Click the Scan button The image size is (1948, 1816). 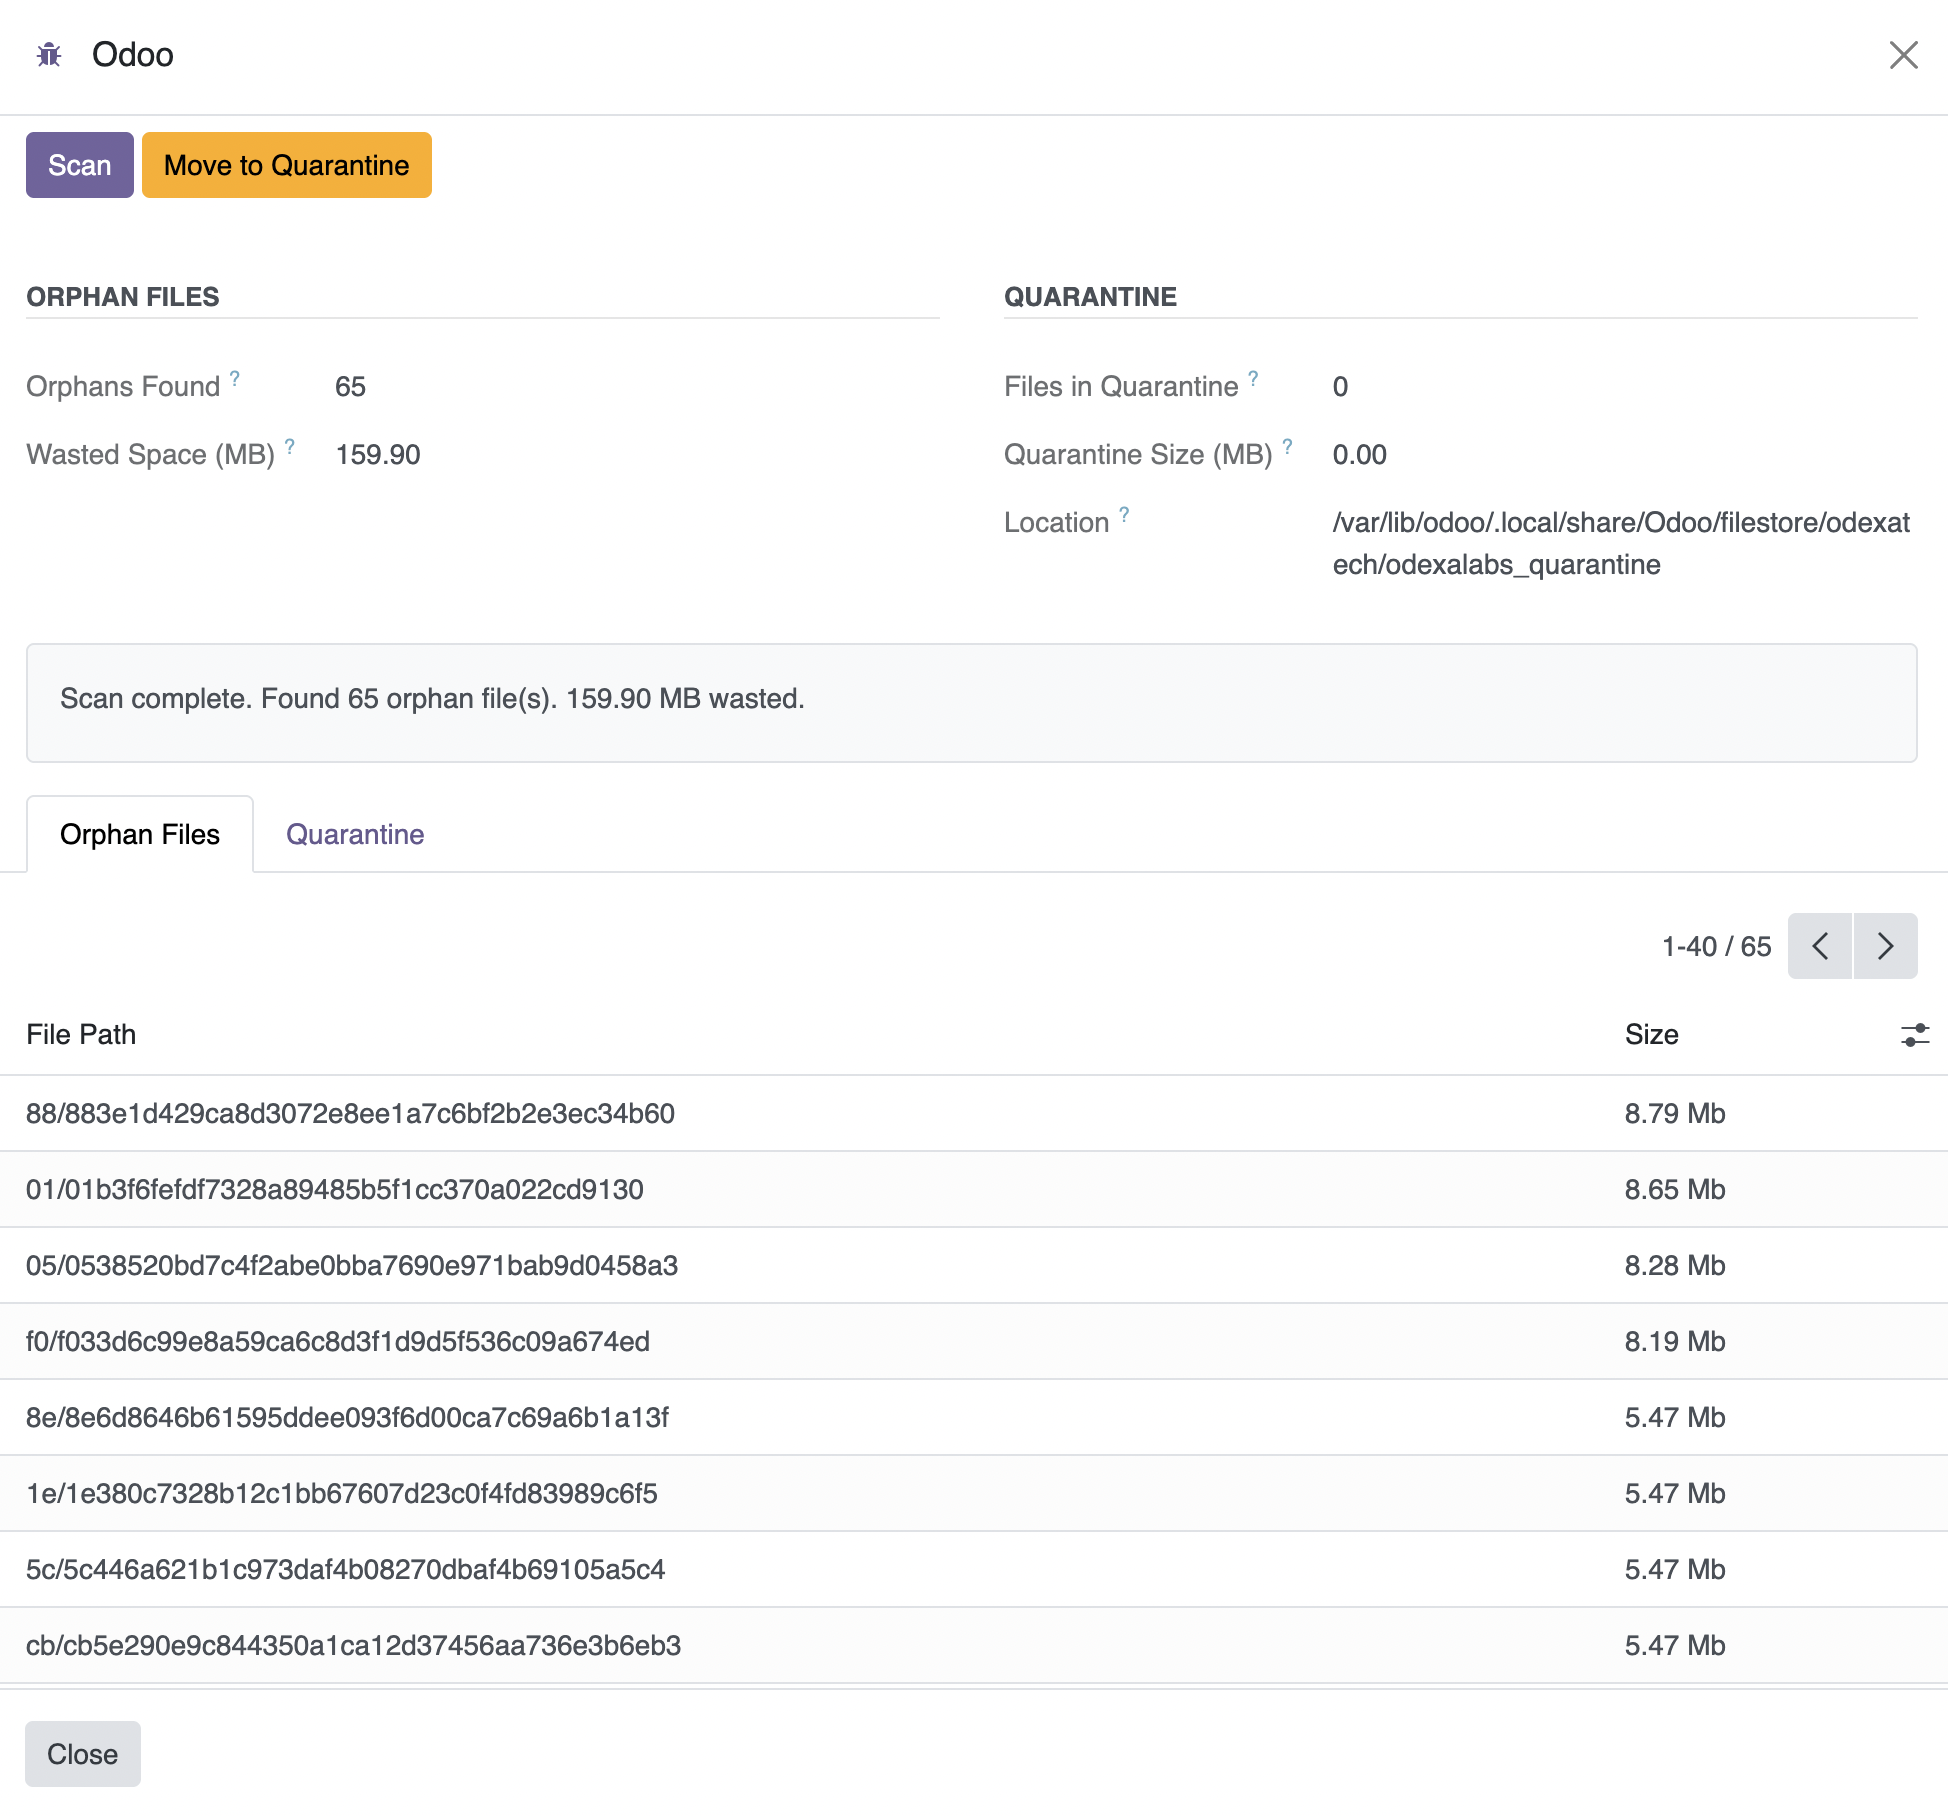tap(80, 165)
